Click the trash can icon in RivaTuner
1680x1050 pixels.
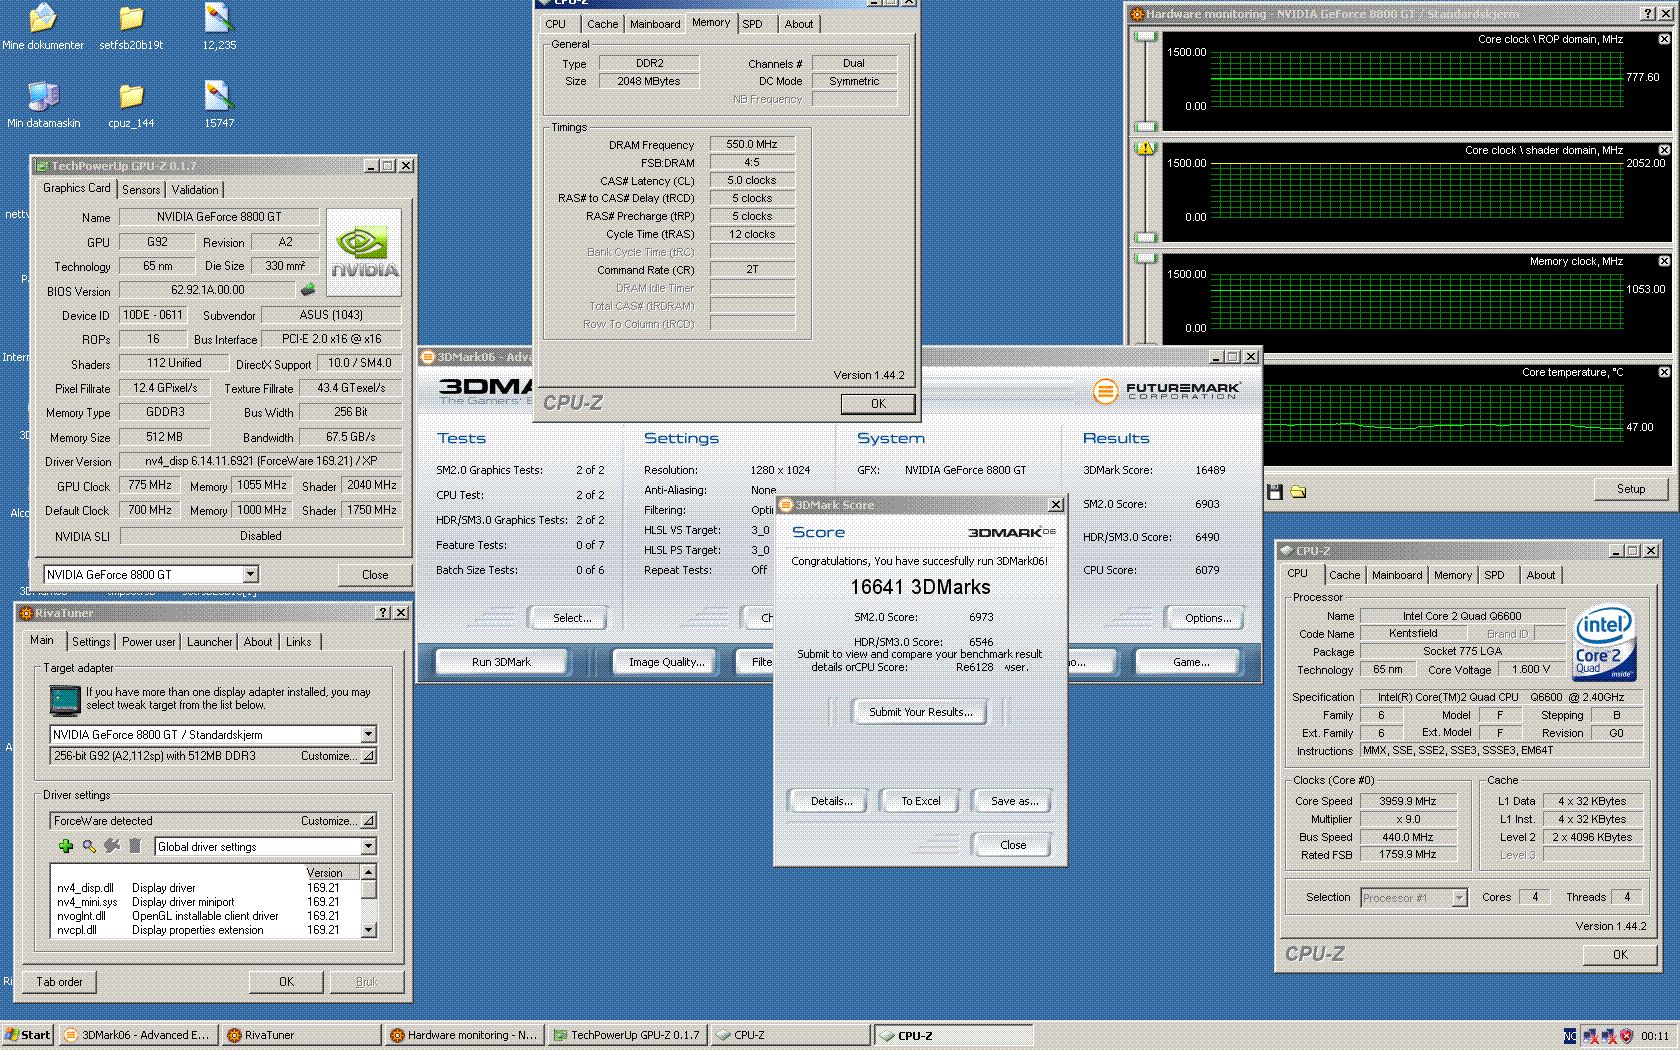135,846
